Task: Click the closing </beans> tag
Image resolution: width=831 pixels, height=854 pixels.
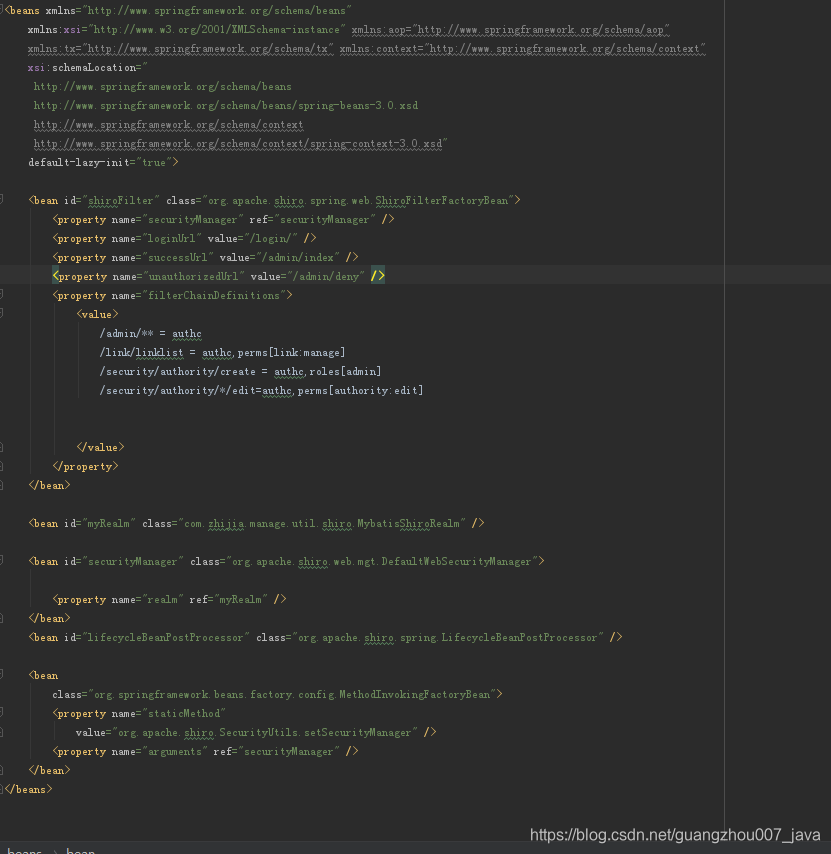Action: pos(28,789)
